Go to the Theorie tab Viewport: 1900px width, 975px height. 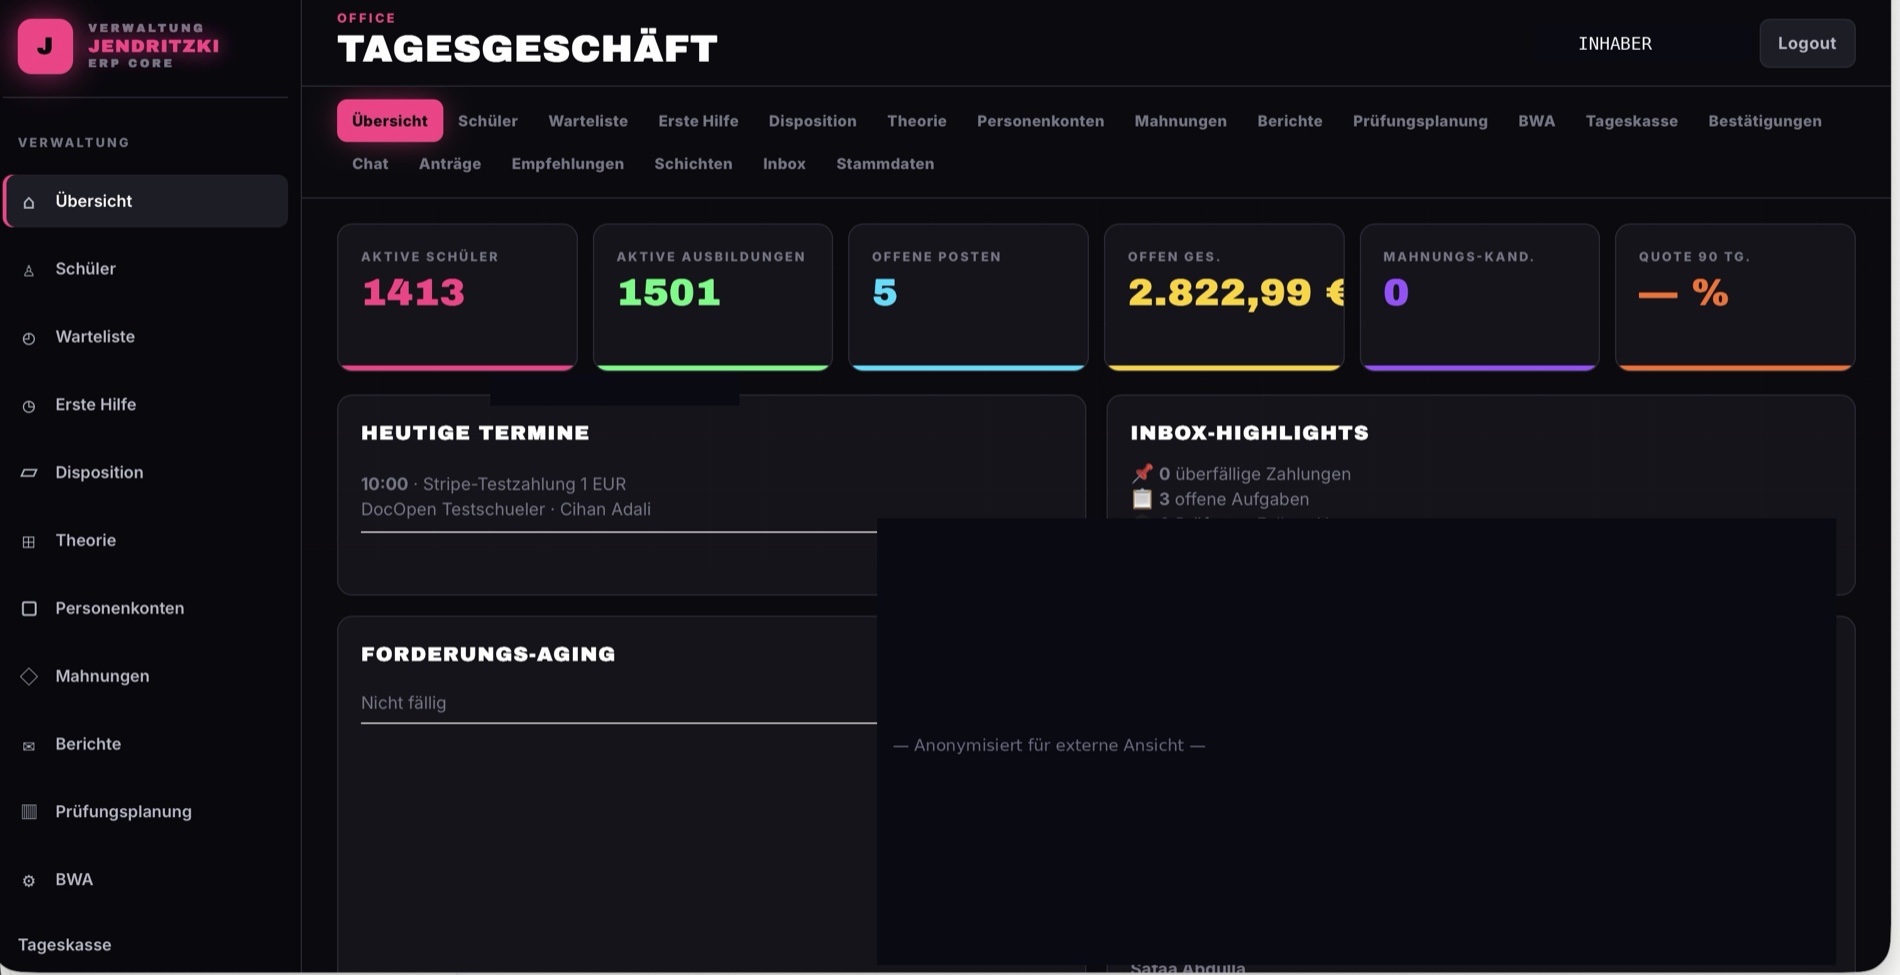916,121
